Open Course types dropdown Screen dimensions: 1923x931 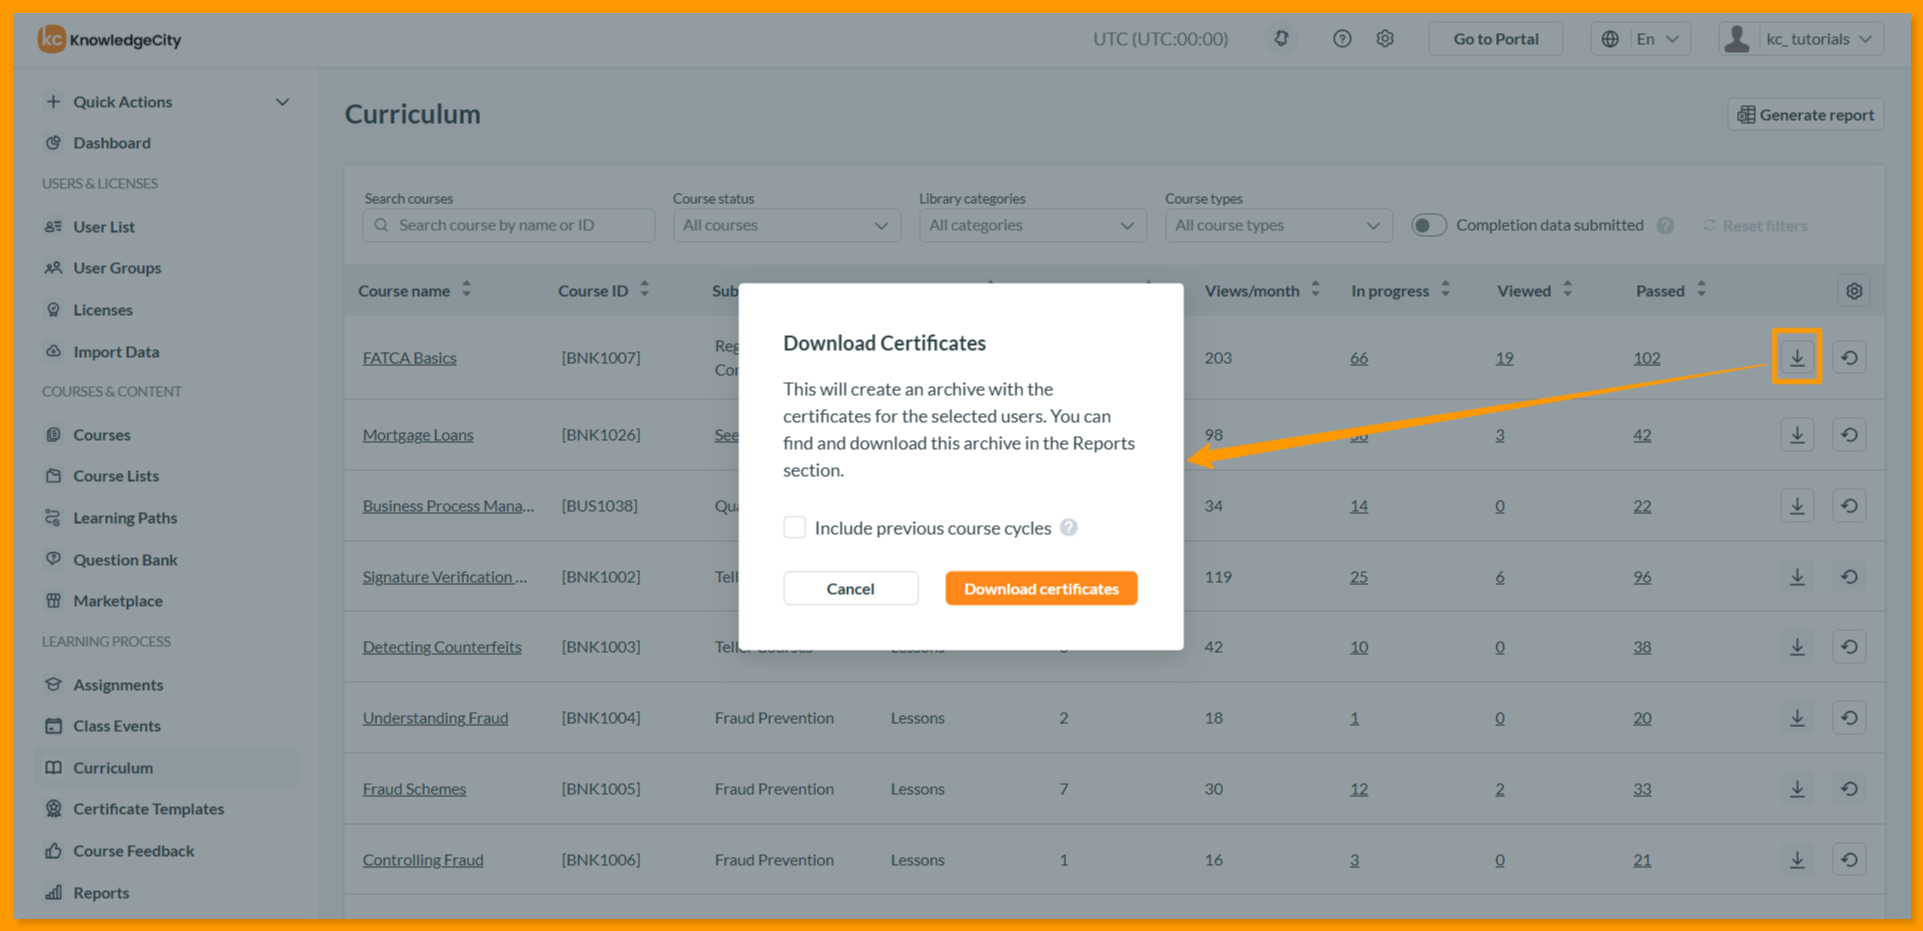[1278, 225]
